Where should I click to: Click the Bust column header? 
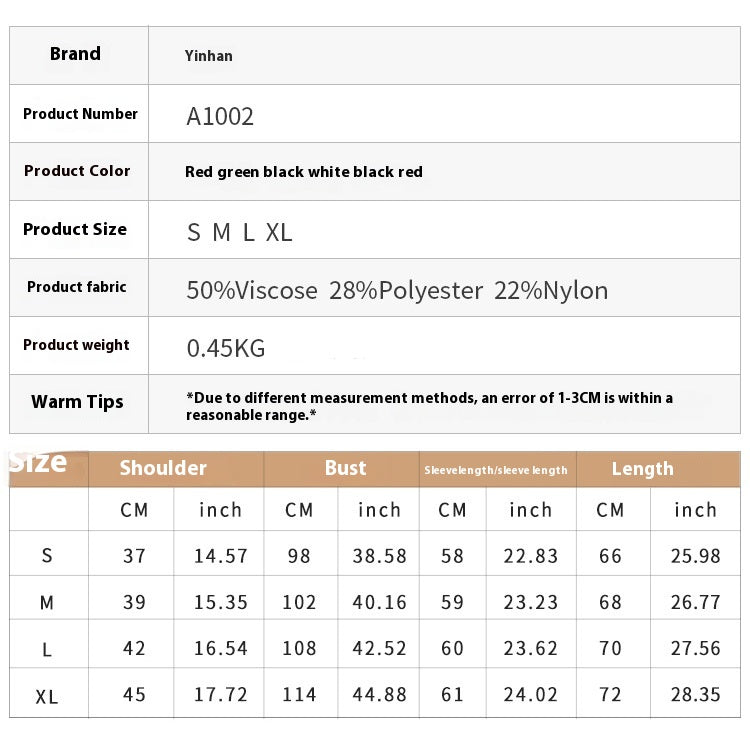click(345, 468)
